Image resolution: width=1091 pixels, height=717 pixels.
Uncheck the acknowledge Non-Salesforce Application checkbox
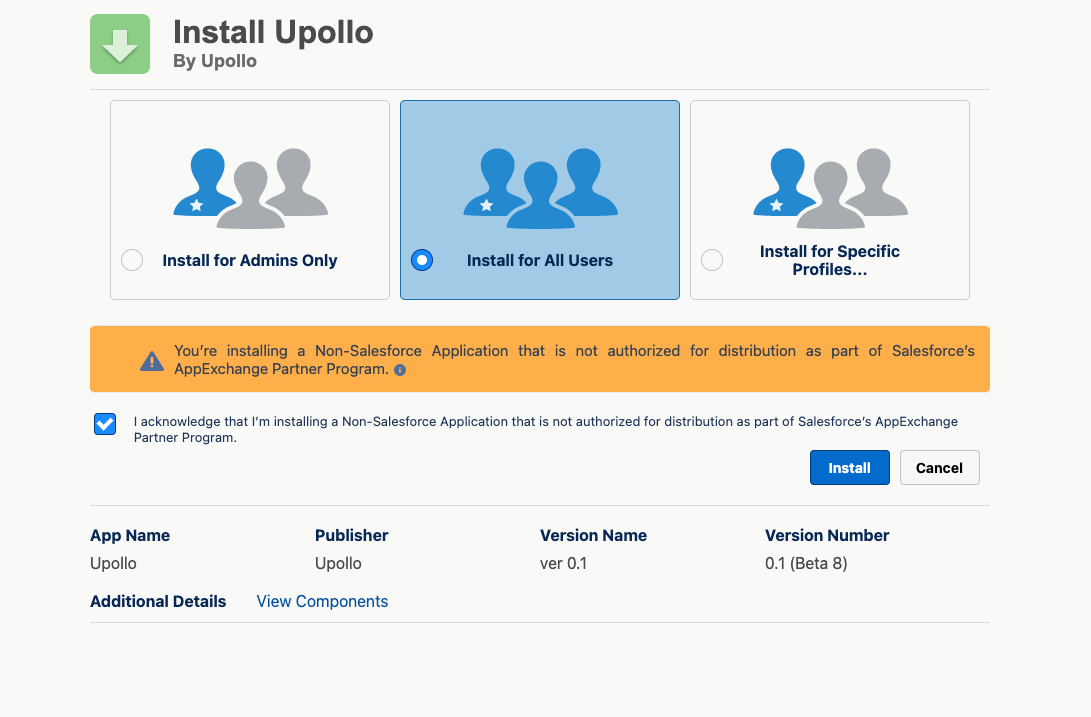[105, 424]
